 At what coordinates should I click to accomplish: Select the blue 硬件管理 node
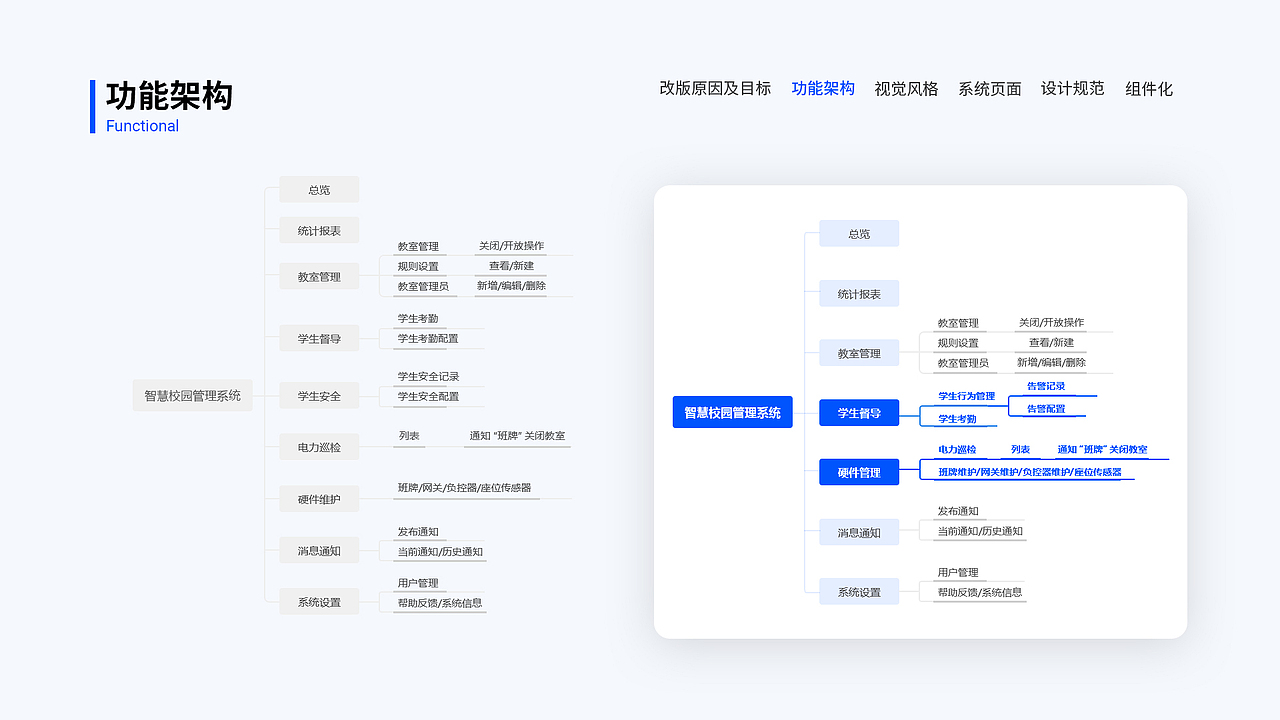pos(858,472)
